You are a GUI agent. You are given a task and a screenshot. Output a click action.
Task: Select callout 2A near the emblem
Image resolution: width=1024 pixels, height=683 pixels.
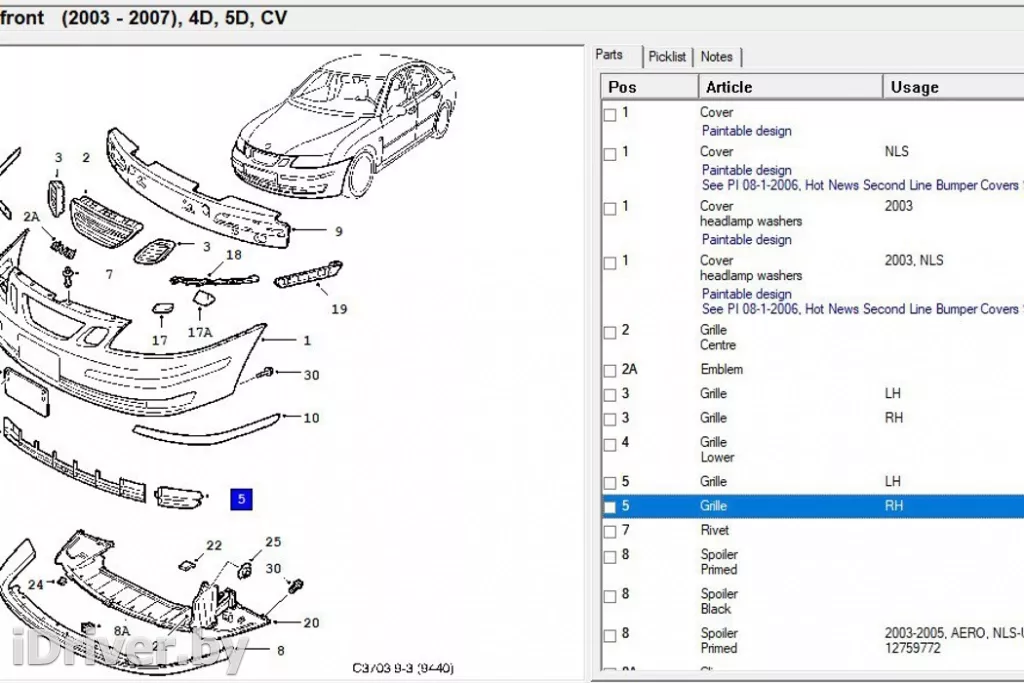click(x=31, y=216)
